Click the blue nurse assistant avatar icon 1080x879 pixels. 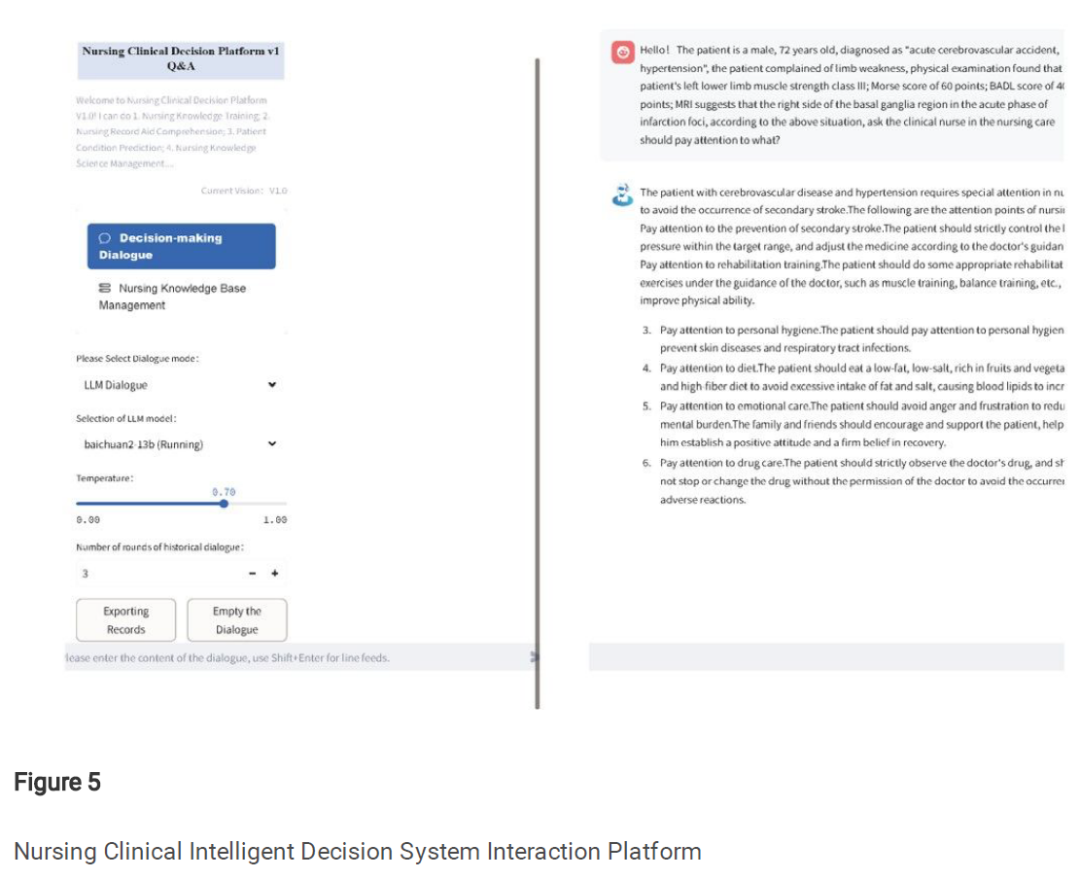tap(623, 194)
